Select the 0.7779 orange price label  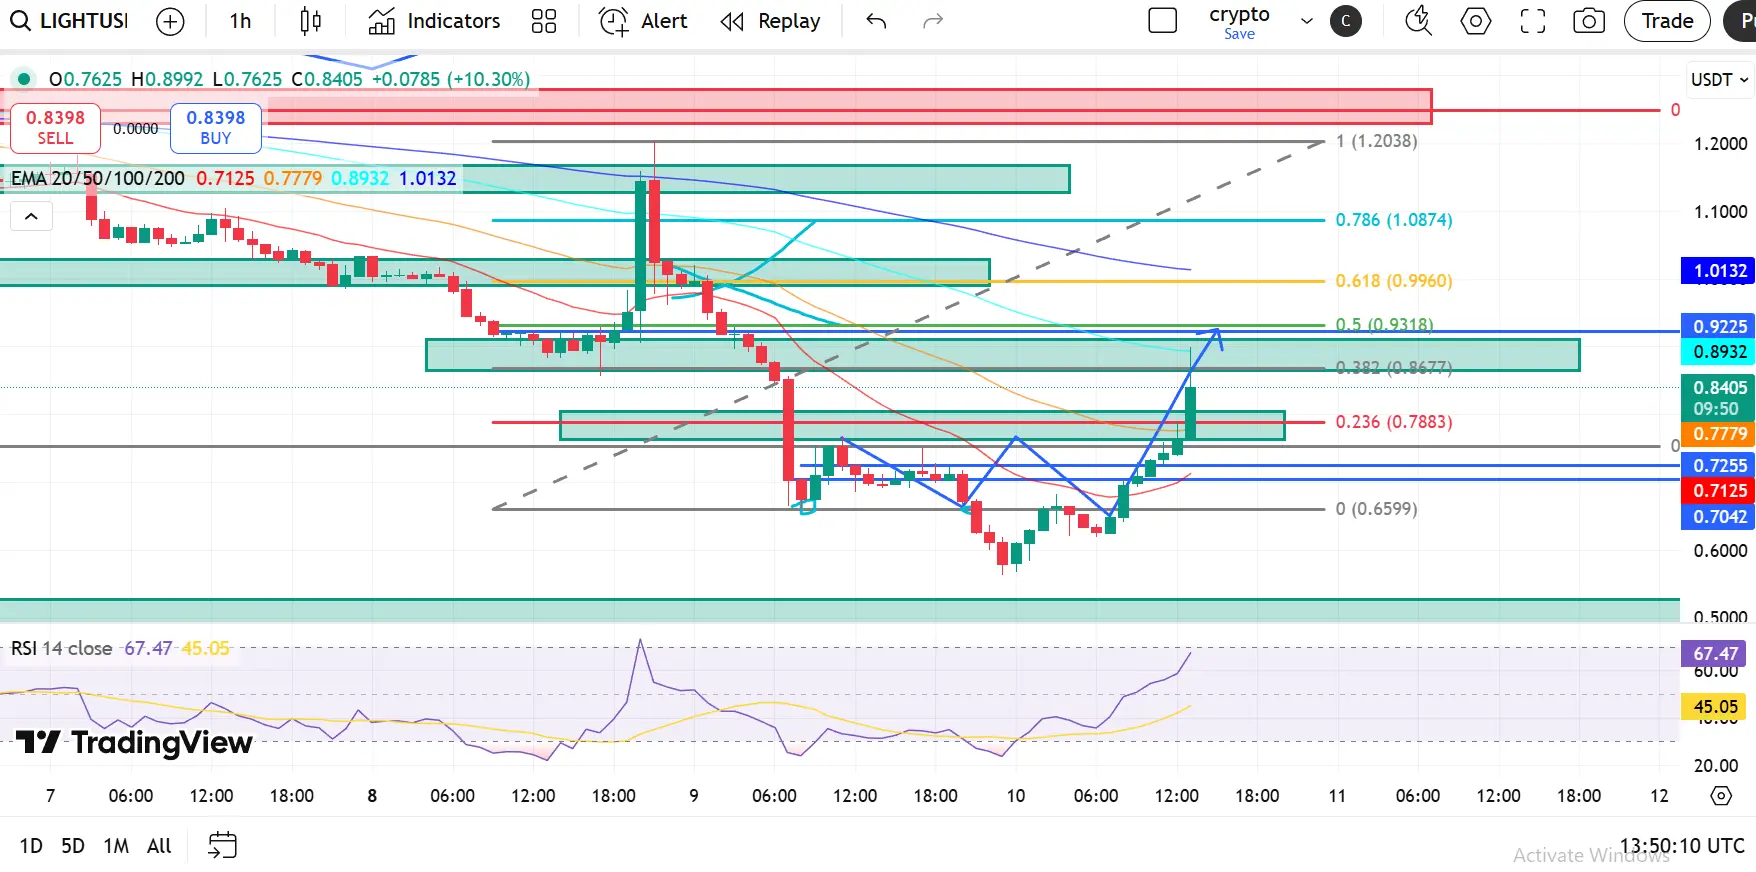click(x=1719, y=434)
